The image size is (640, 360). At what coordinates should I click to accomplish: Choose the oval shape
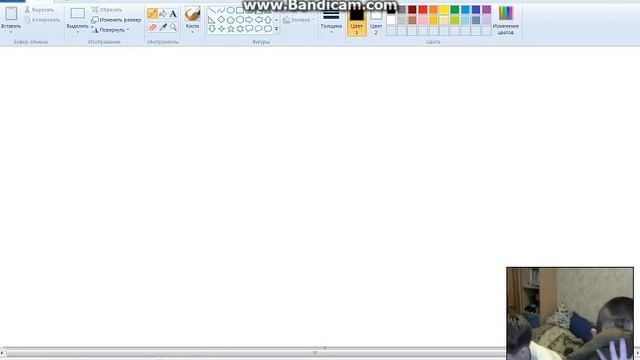pyautogui.click(x=231, y=10)
